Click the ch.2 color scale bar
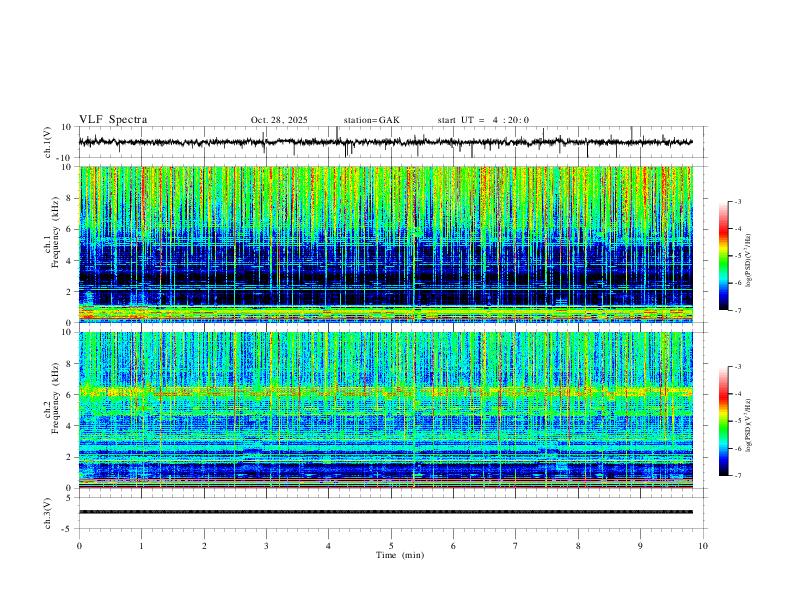 tap(724, 421)
